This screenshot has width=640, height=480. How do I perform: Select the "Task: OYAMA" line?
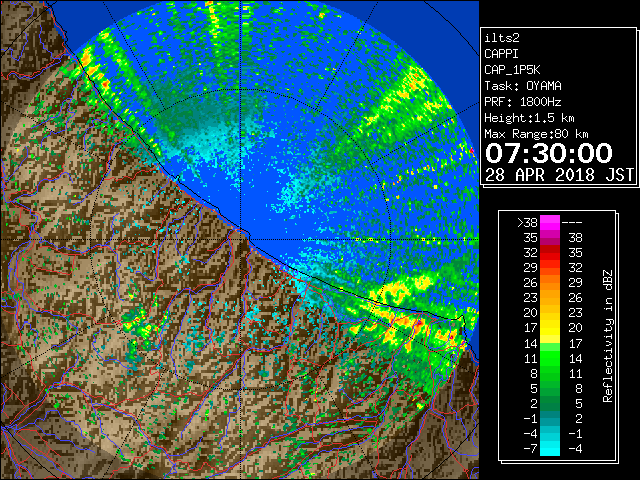(523, 86)
